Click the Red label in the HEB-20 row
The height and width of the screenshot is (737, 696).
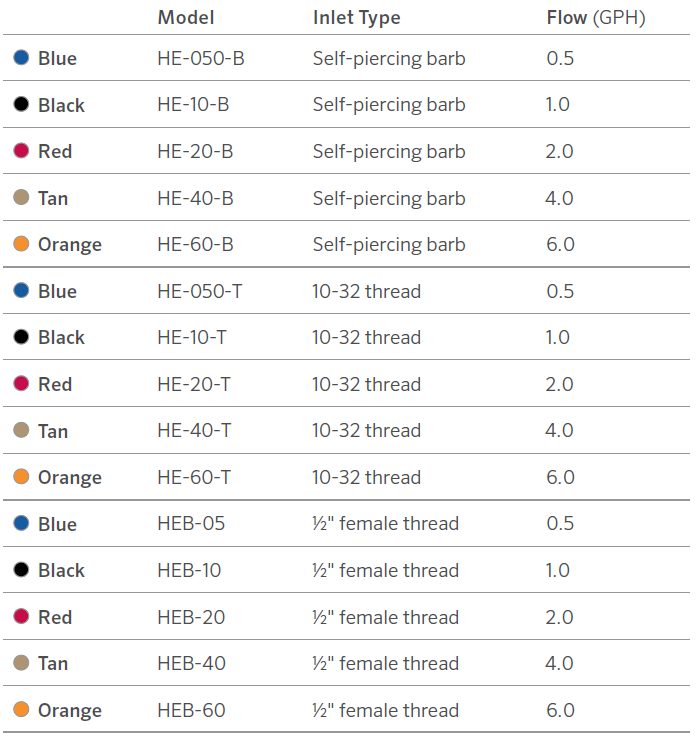click(55, 617)
